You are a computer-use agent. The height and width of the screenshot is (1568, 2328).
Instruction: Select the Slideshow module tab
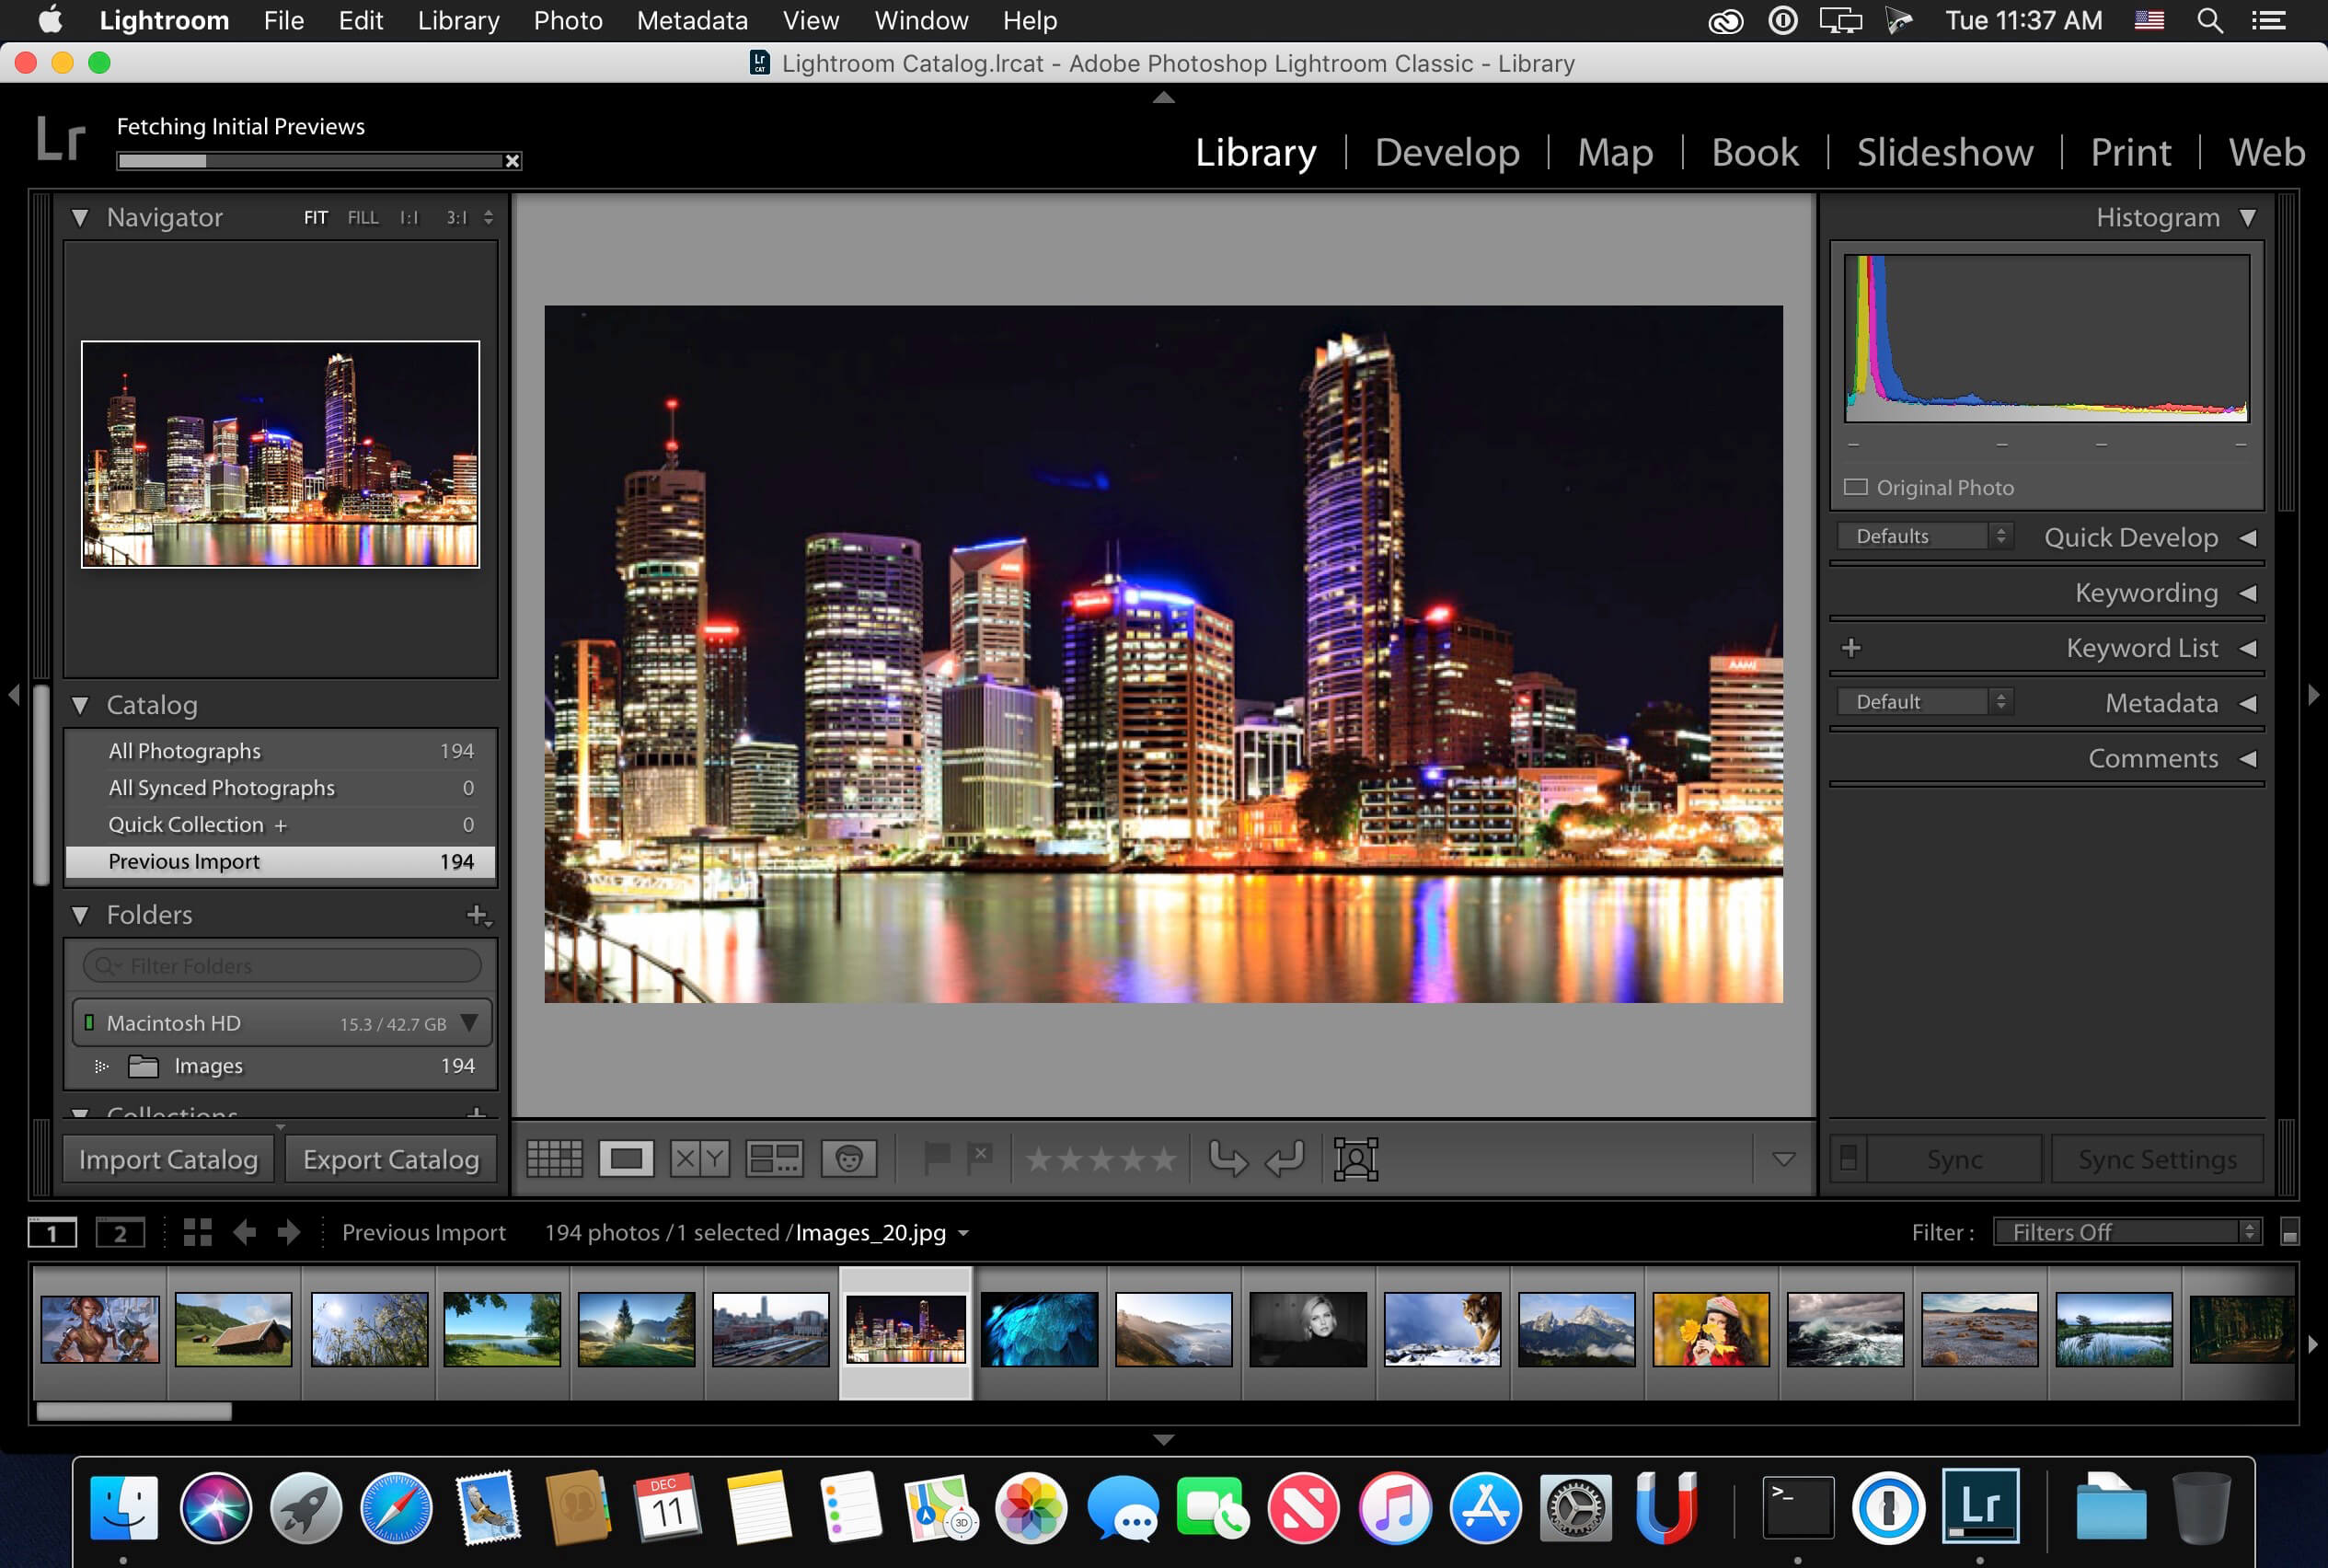[1945, 152]
